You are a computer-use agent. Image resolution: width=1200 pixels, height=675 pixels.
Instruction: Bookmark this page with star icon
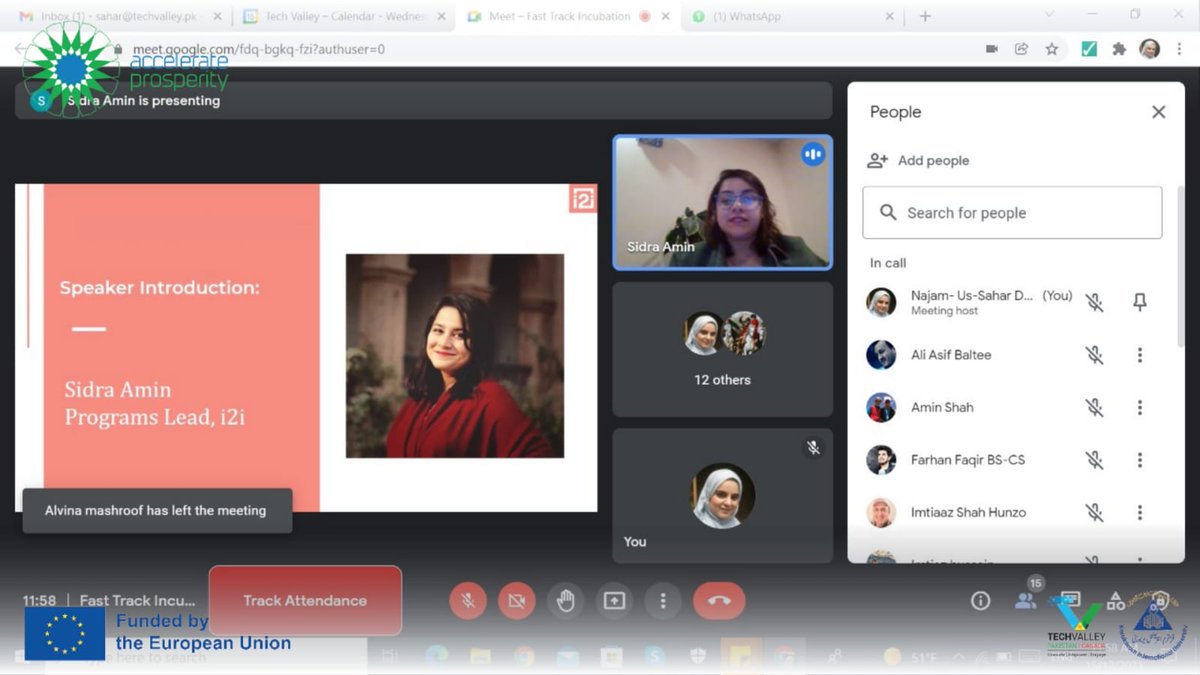pos(1052,48)
